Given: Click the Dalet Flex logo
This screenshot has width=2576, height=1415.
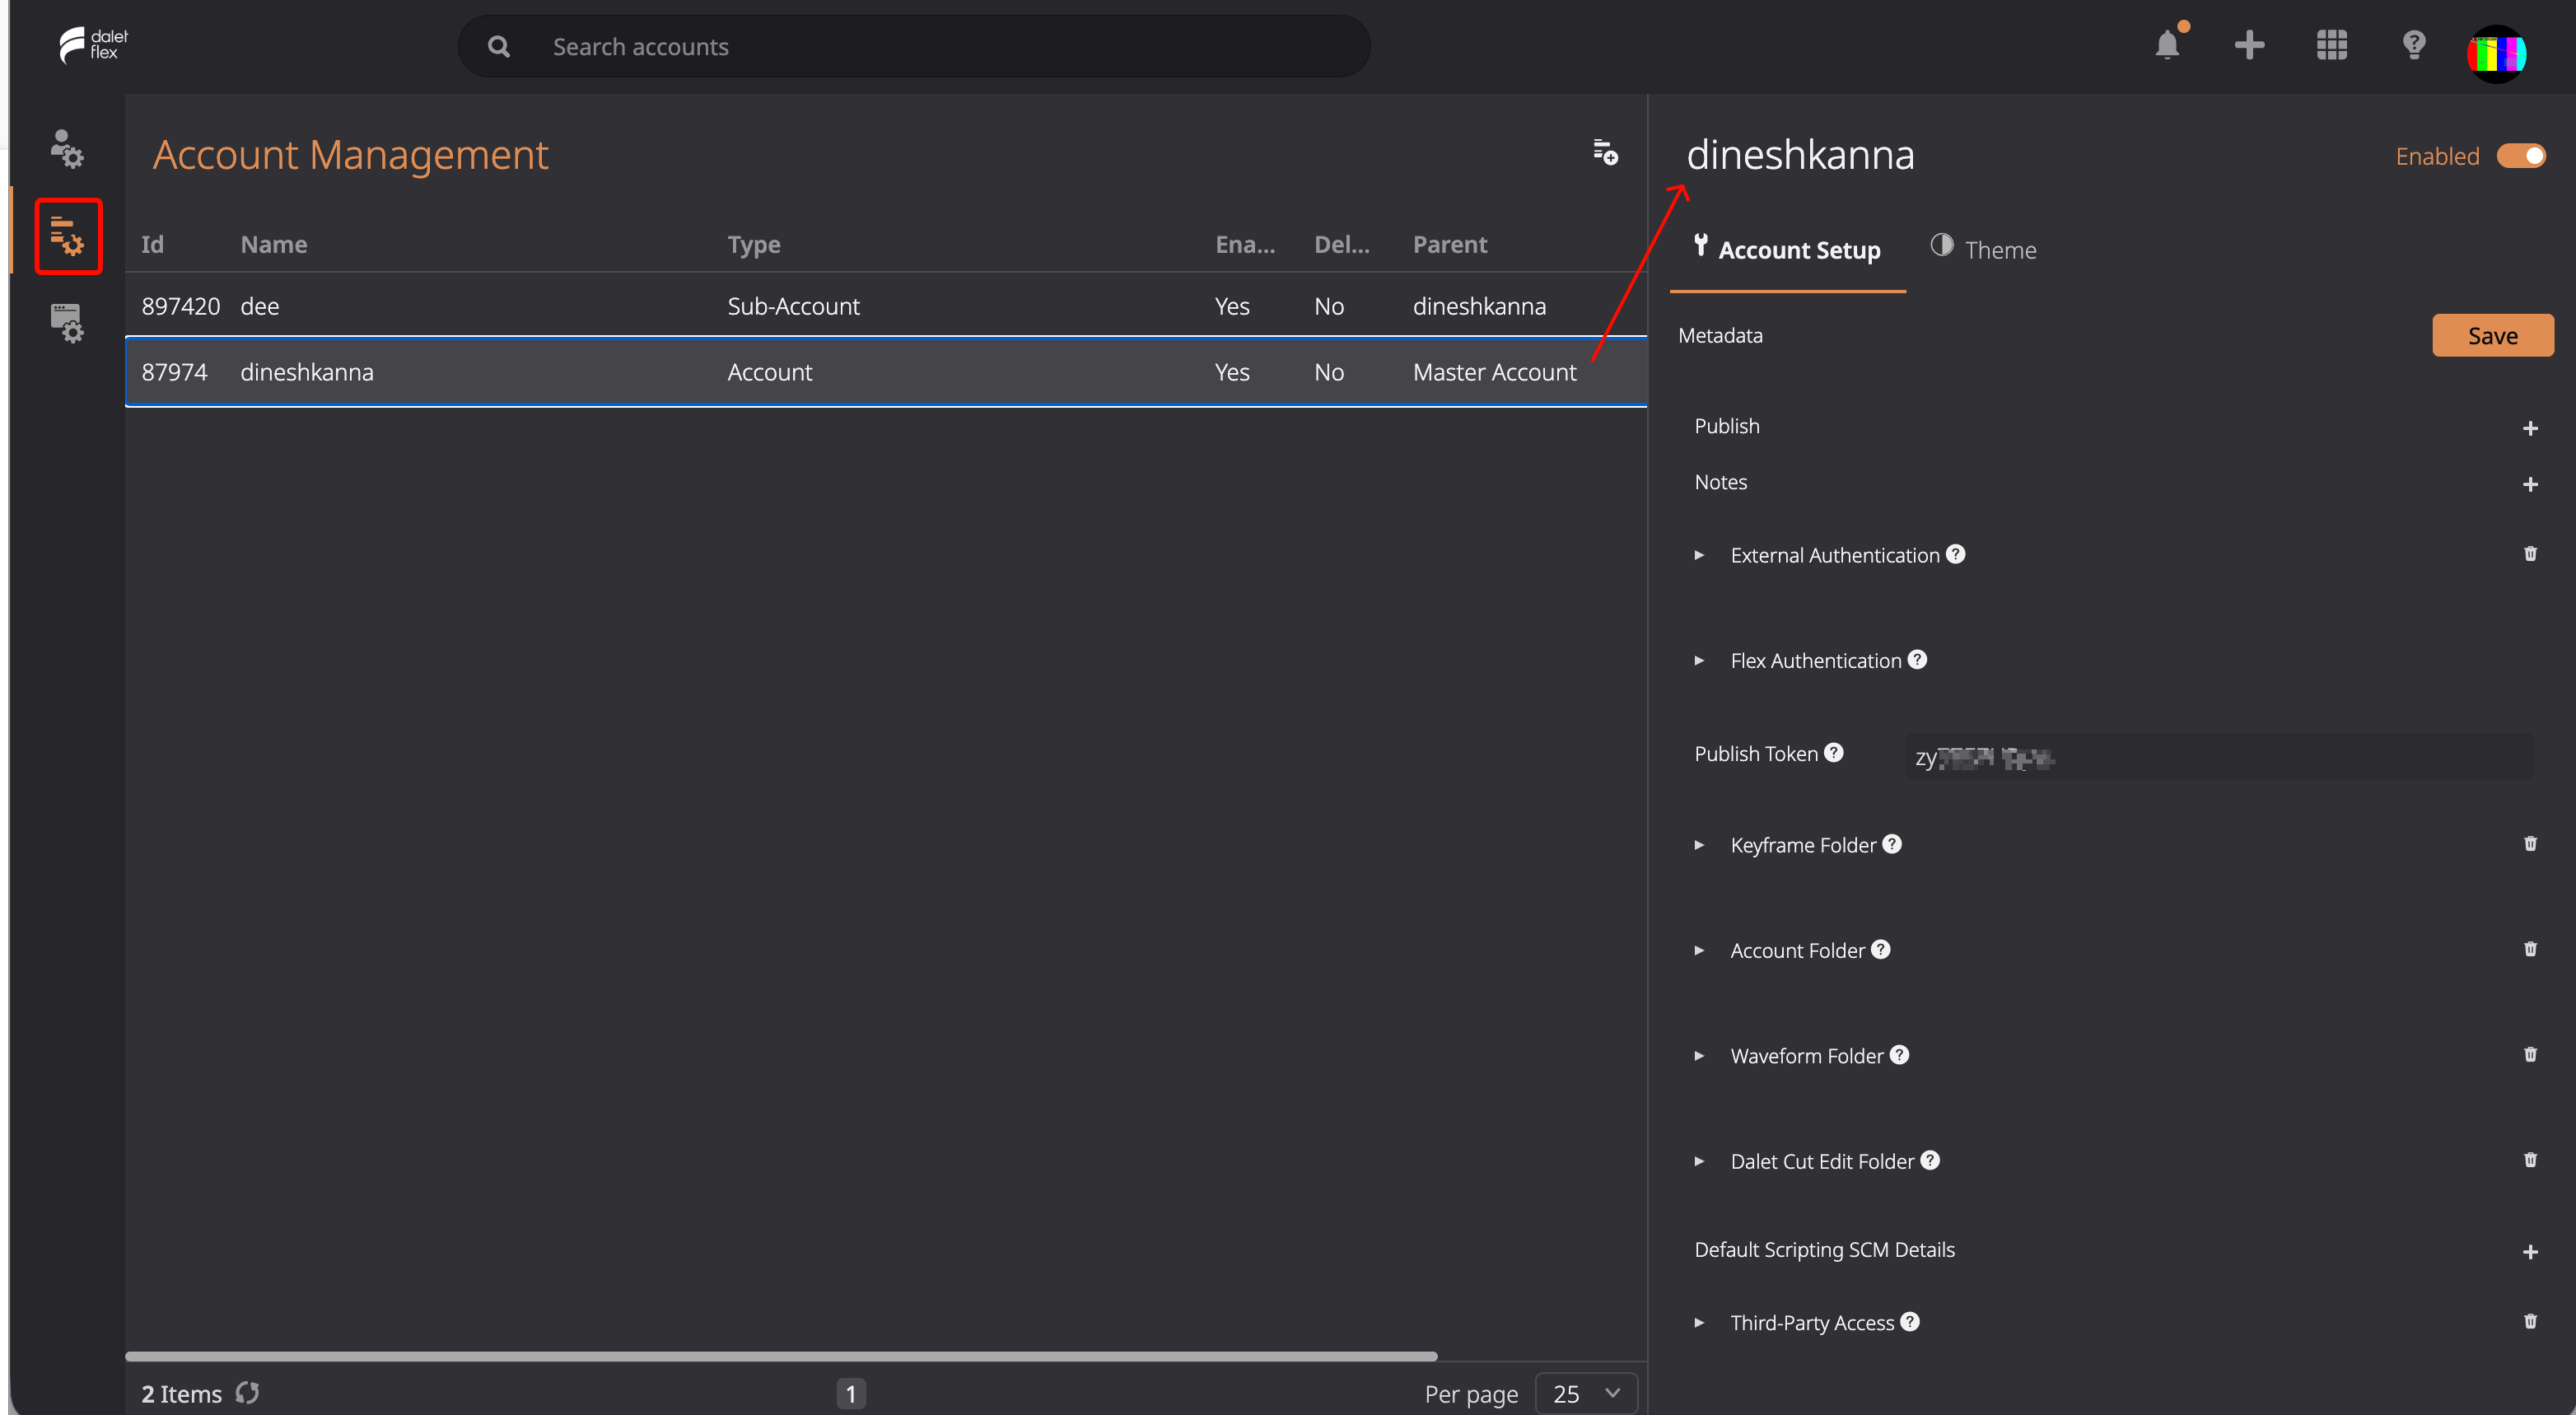Looking at the screenshot, I should (x=93, y=45).
